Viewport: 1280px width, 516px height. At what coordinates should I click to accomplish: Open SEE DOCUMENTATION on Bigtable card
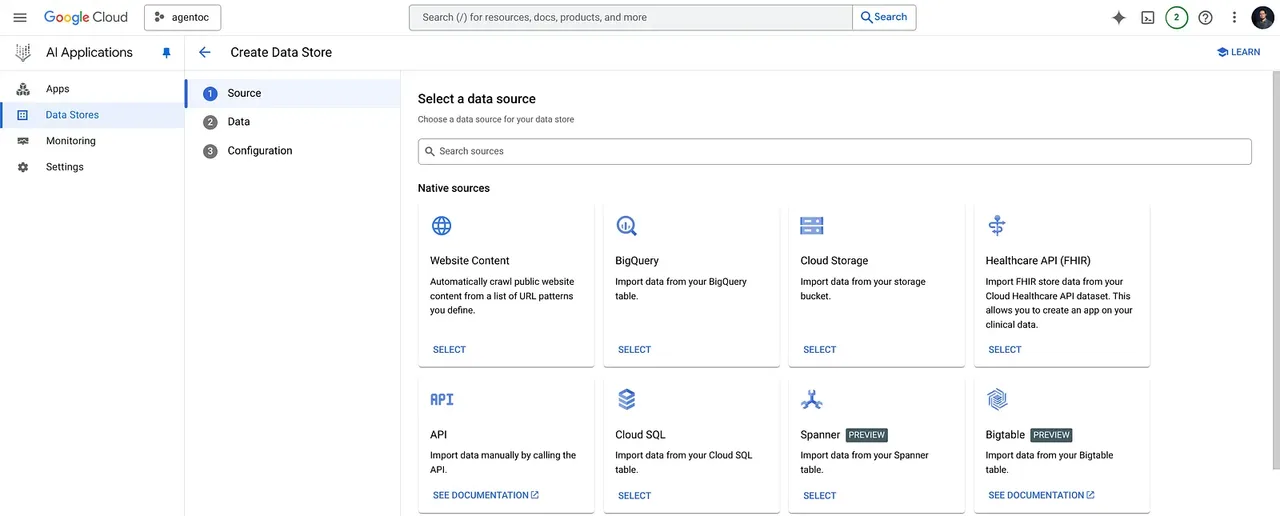pyautogui.click(x=1041, y=495)
